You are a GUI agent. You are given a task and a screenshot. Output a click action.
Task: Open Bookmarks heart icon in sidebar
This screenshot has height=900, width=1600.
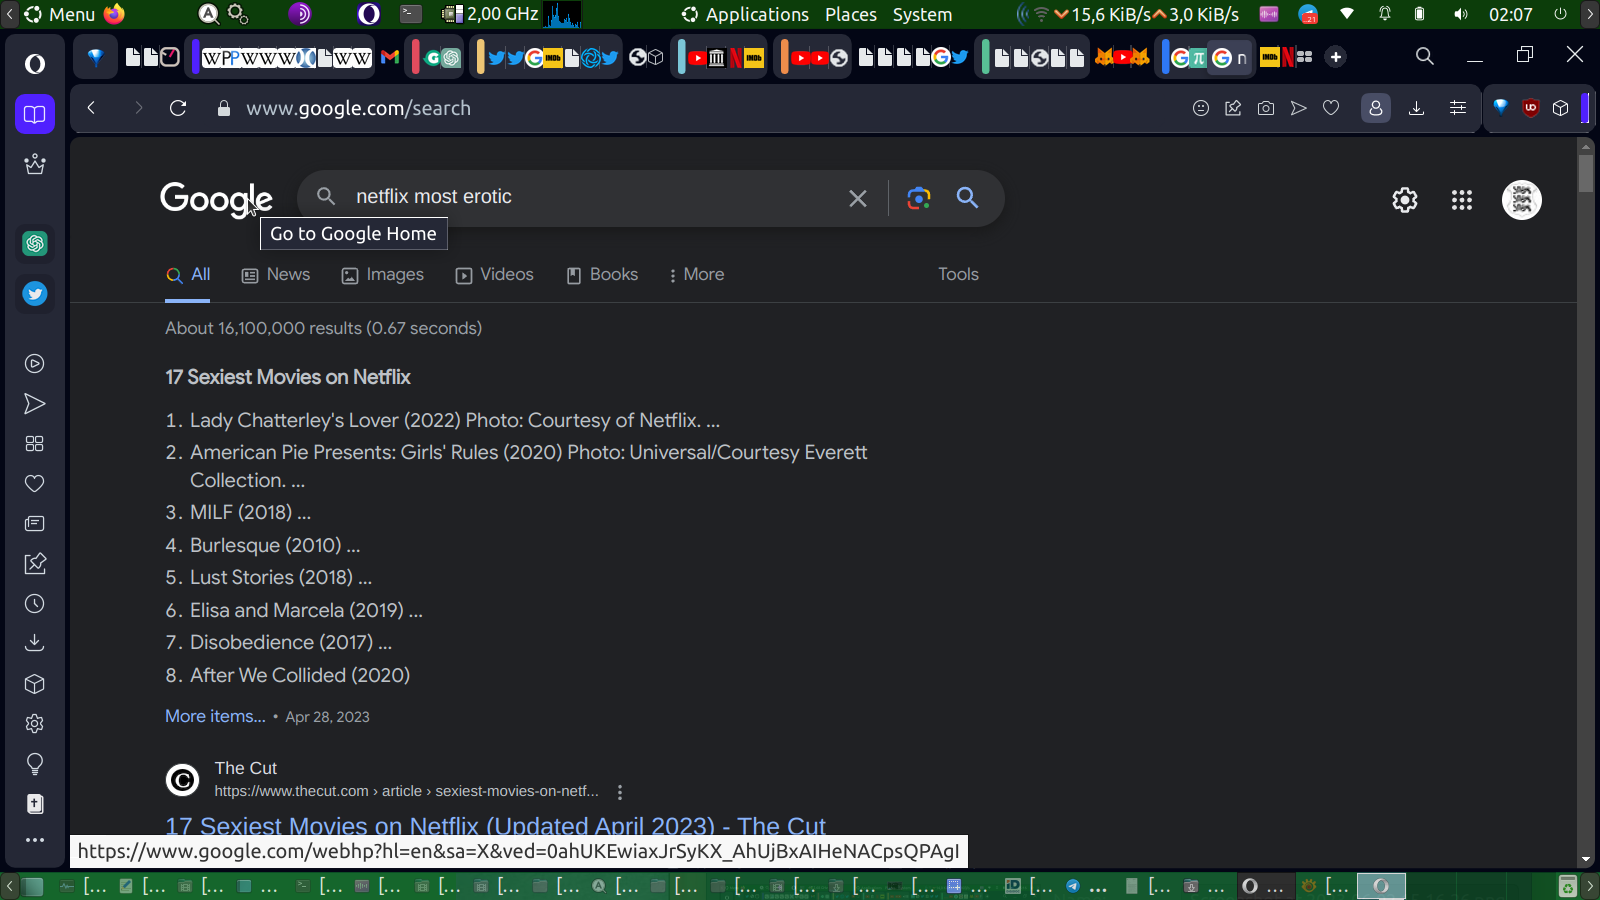point(35,484)
